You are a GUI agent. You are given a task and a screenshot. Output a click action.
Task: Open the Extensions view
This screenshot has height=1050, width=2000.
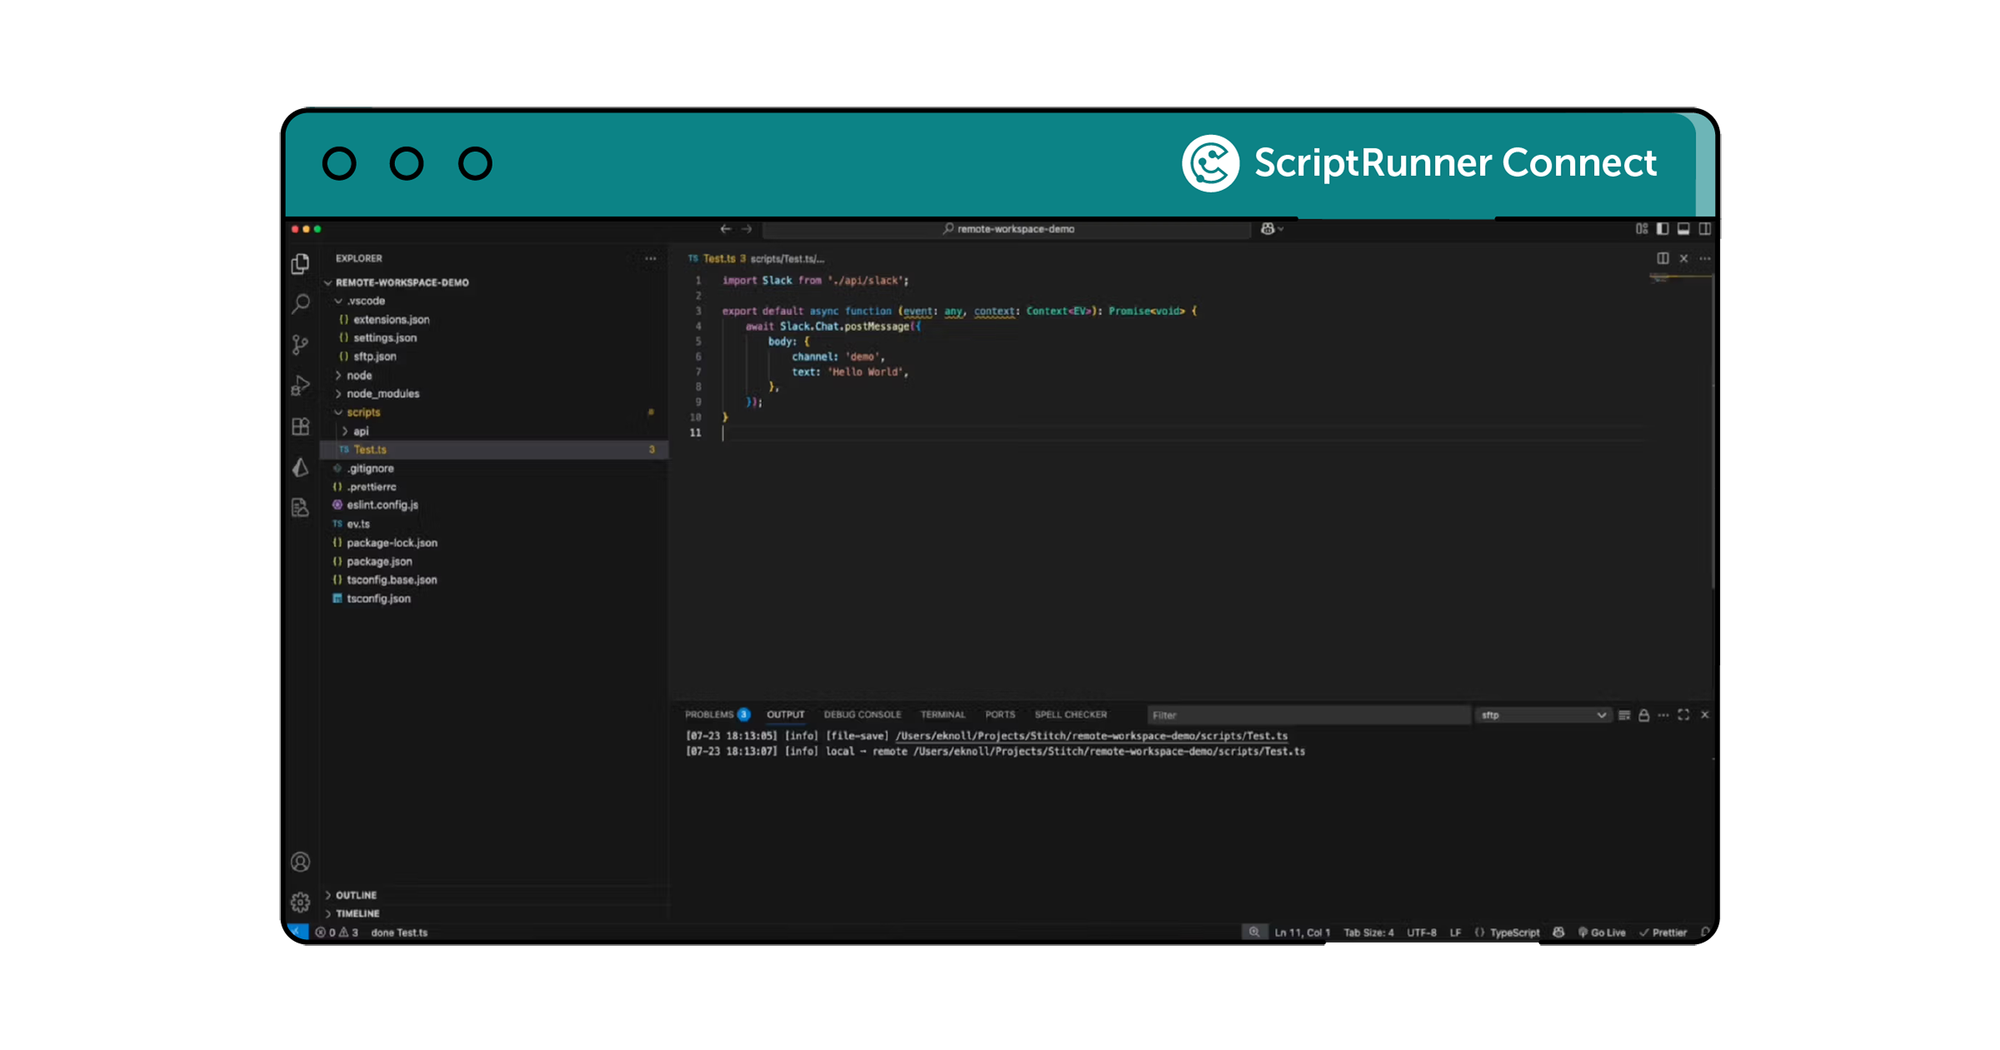tap(300, 427)
